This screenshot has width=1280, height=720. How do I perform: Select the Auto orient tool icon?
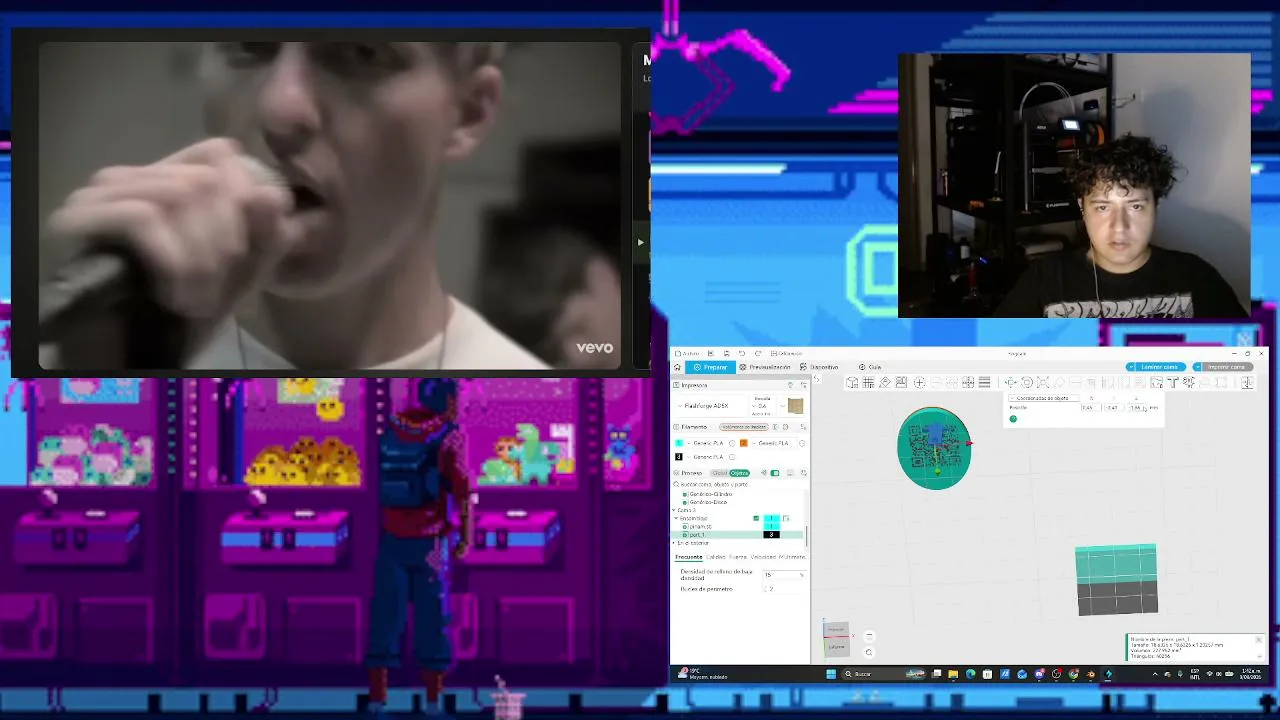point(885,382)
